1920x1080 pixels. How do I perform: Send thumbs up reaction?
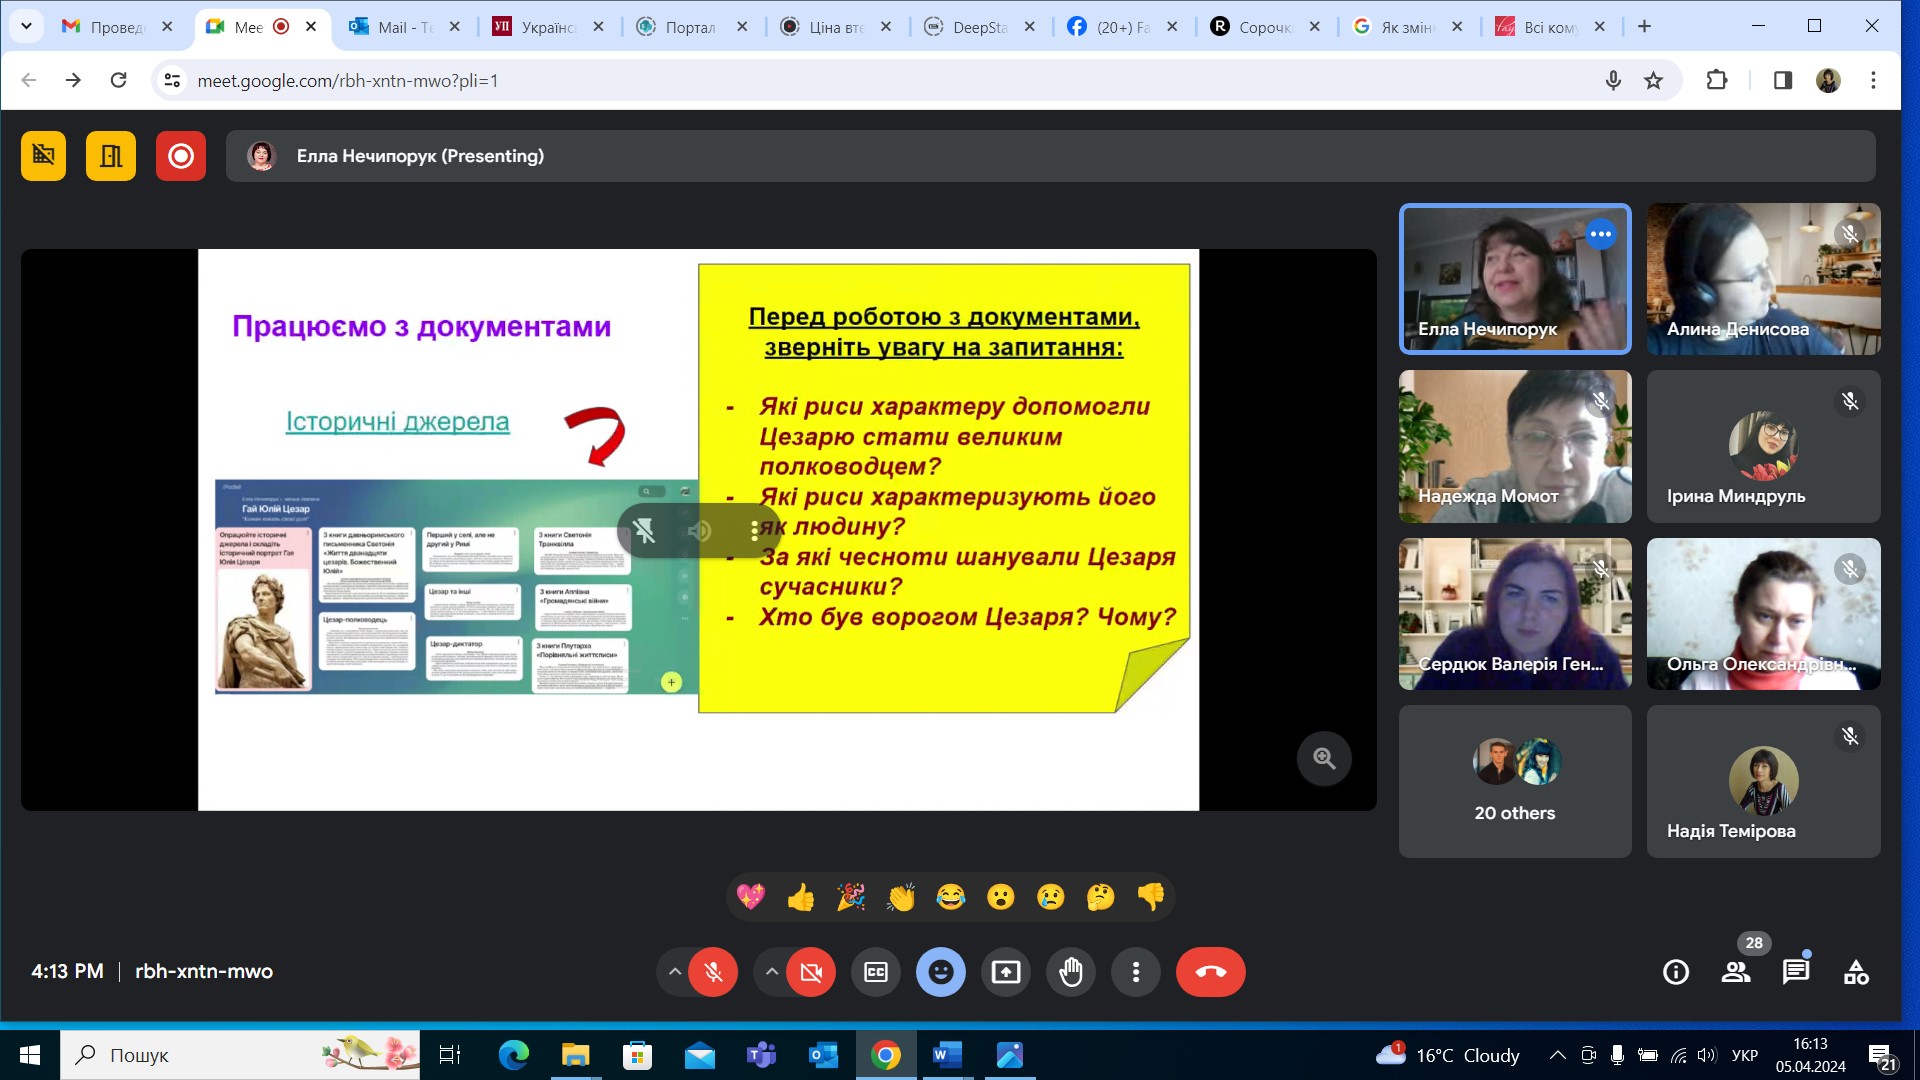801,897
